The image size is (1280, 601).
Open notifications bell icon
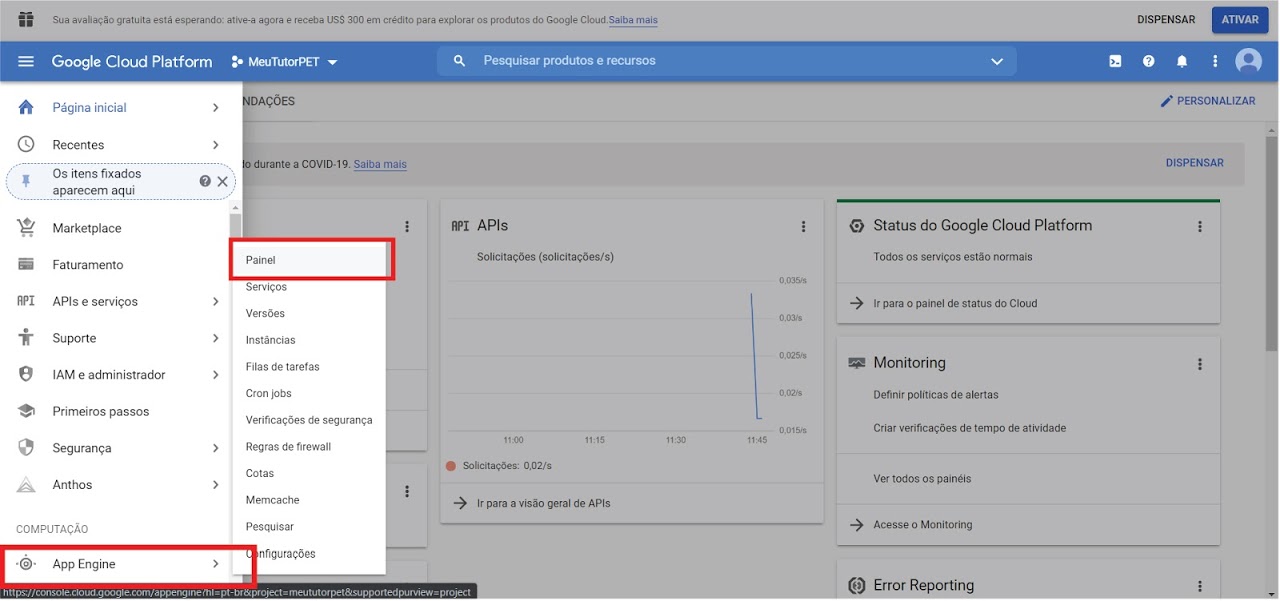click(x=1182, y=62)
